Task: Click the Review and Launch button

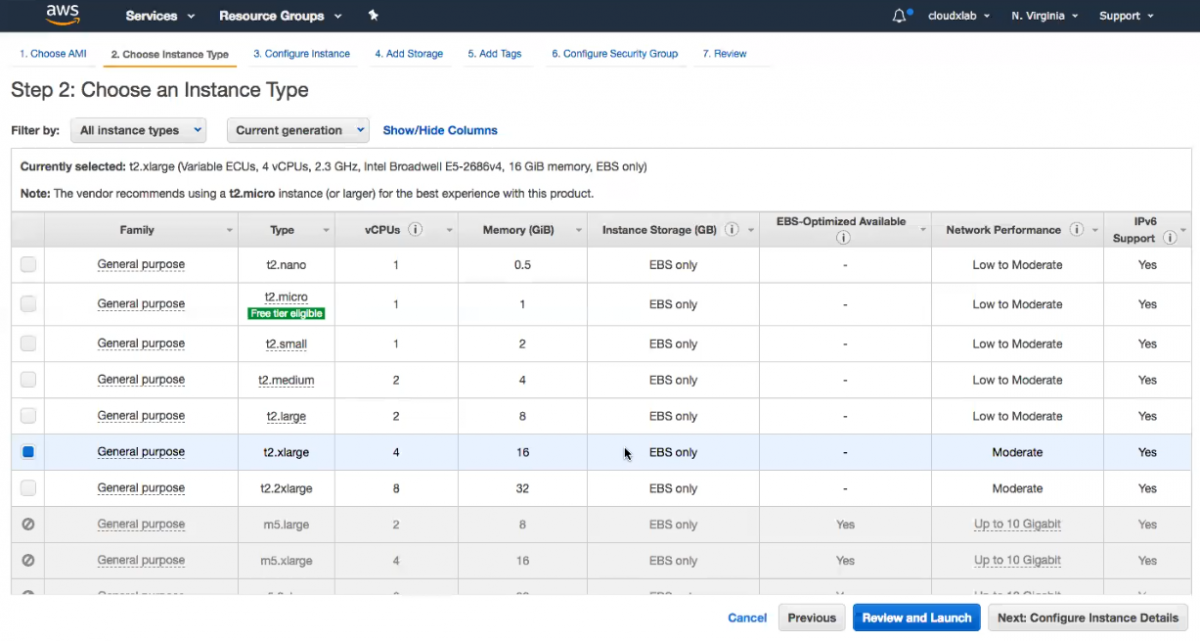Action: [916, 617]
